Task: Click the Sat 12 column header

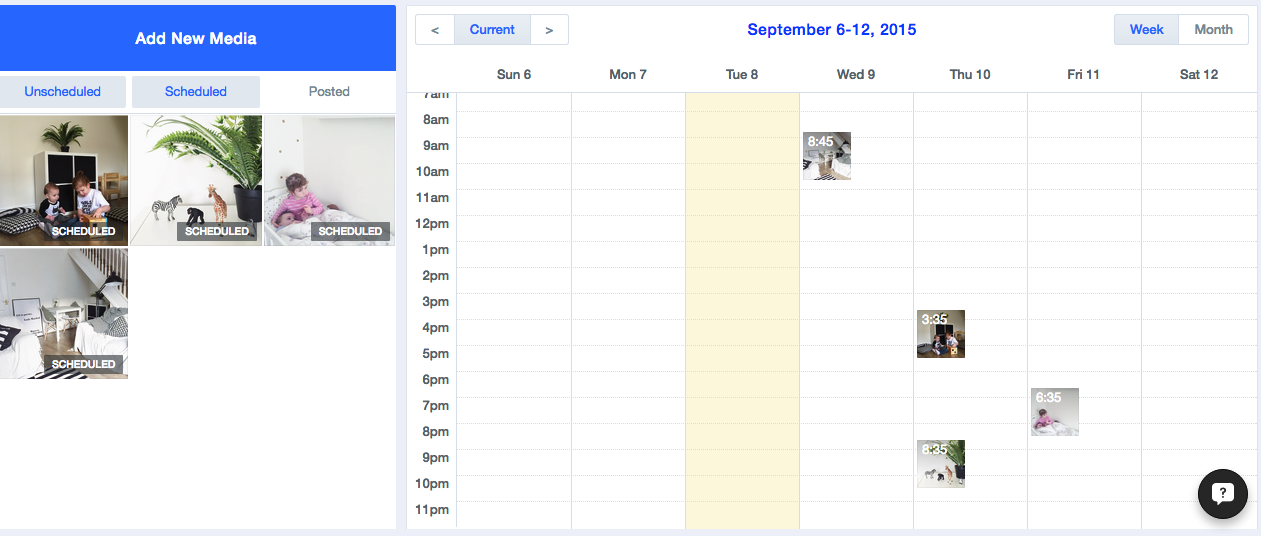Action: coord(1199,74)
